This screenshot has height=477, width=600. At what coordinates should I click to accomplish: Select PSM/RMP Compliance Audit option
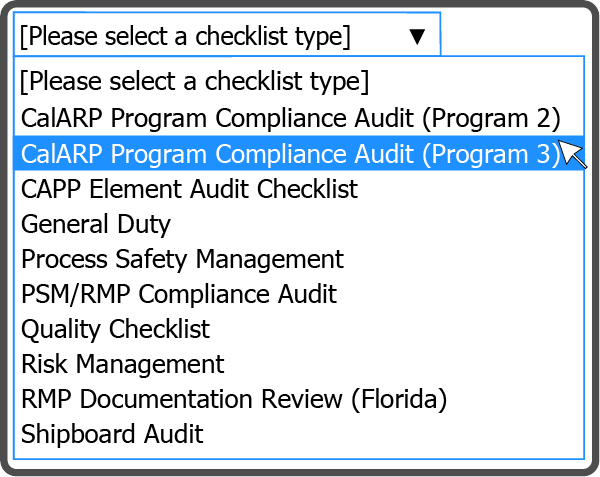coord(179,294)
